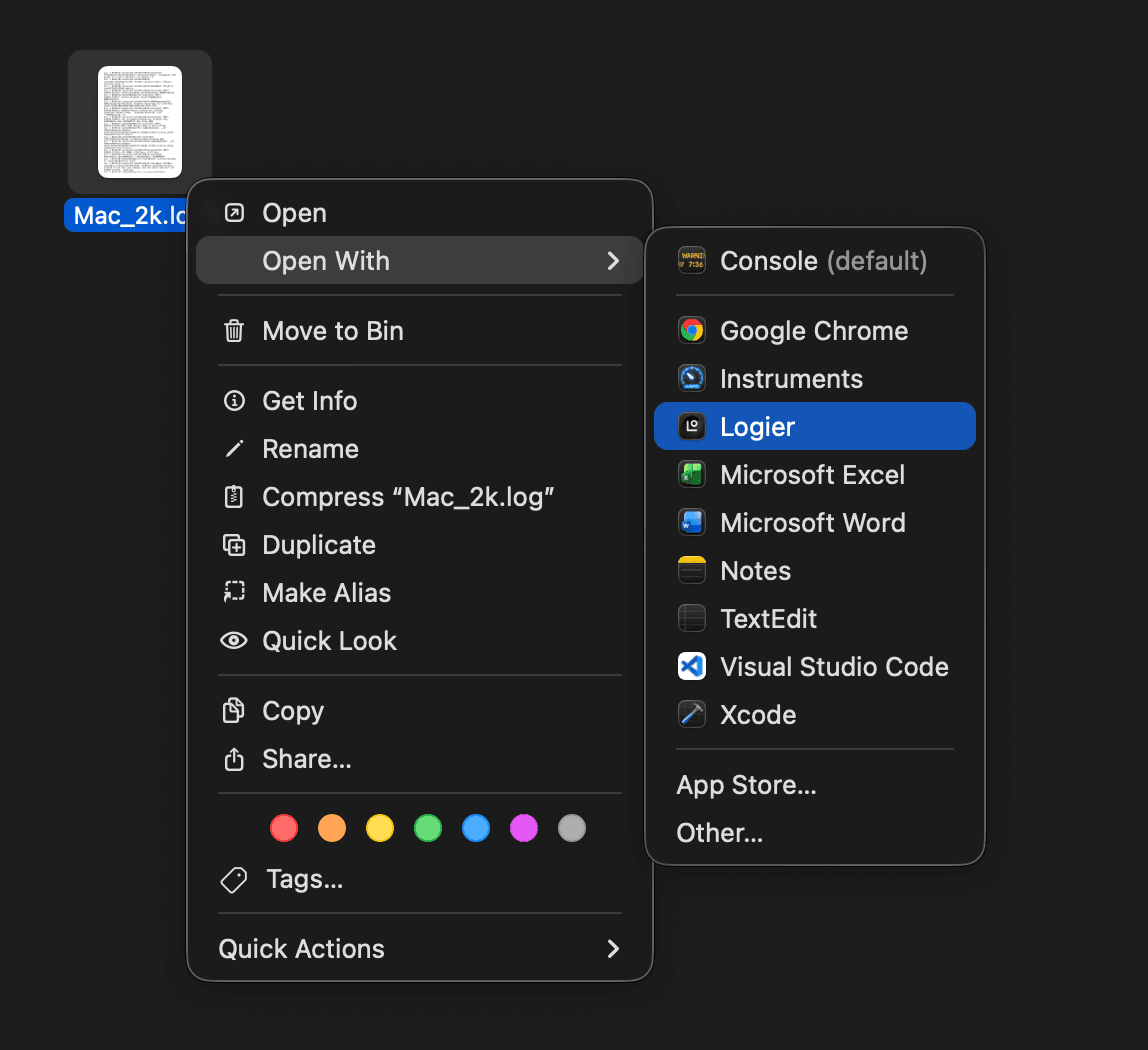
Task: Click the Microsoft Word icon
Action: (692, 523)
